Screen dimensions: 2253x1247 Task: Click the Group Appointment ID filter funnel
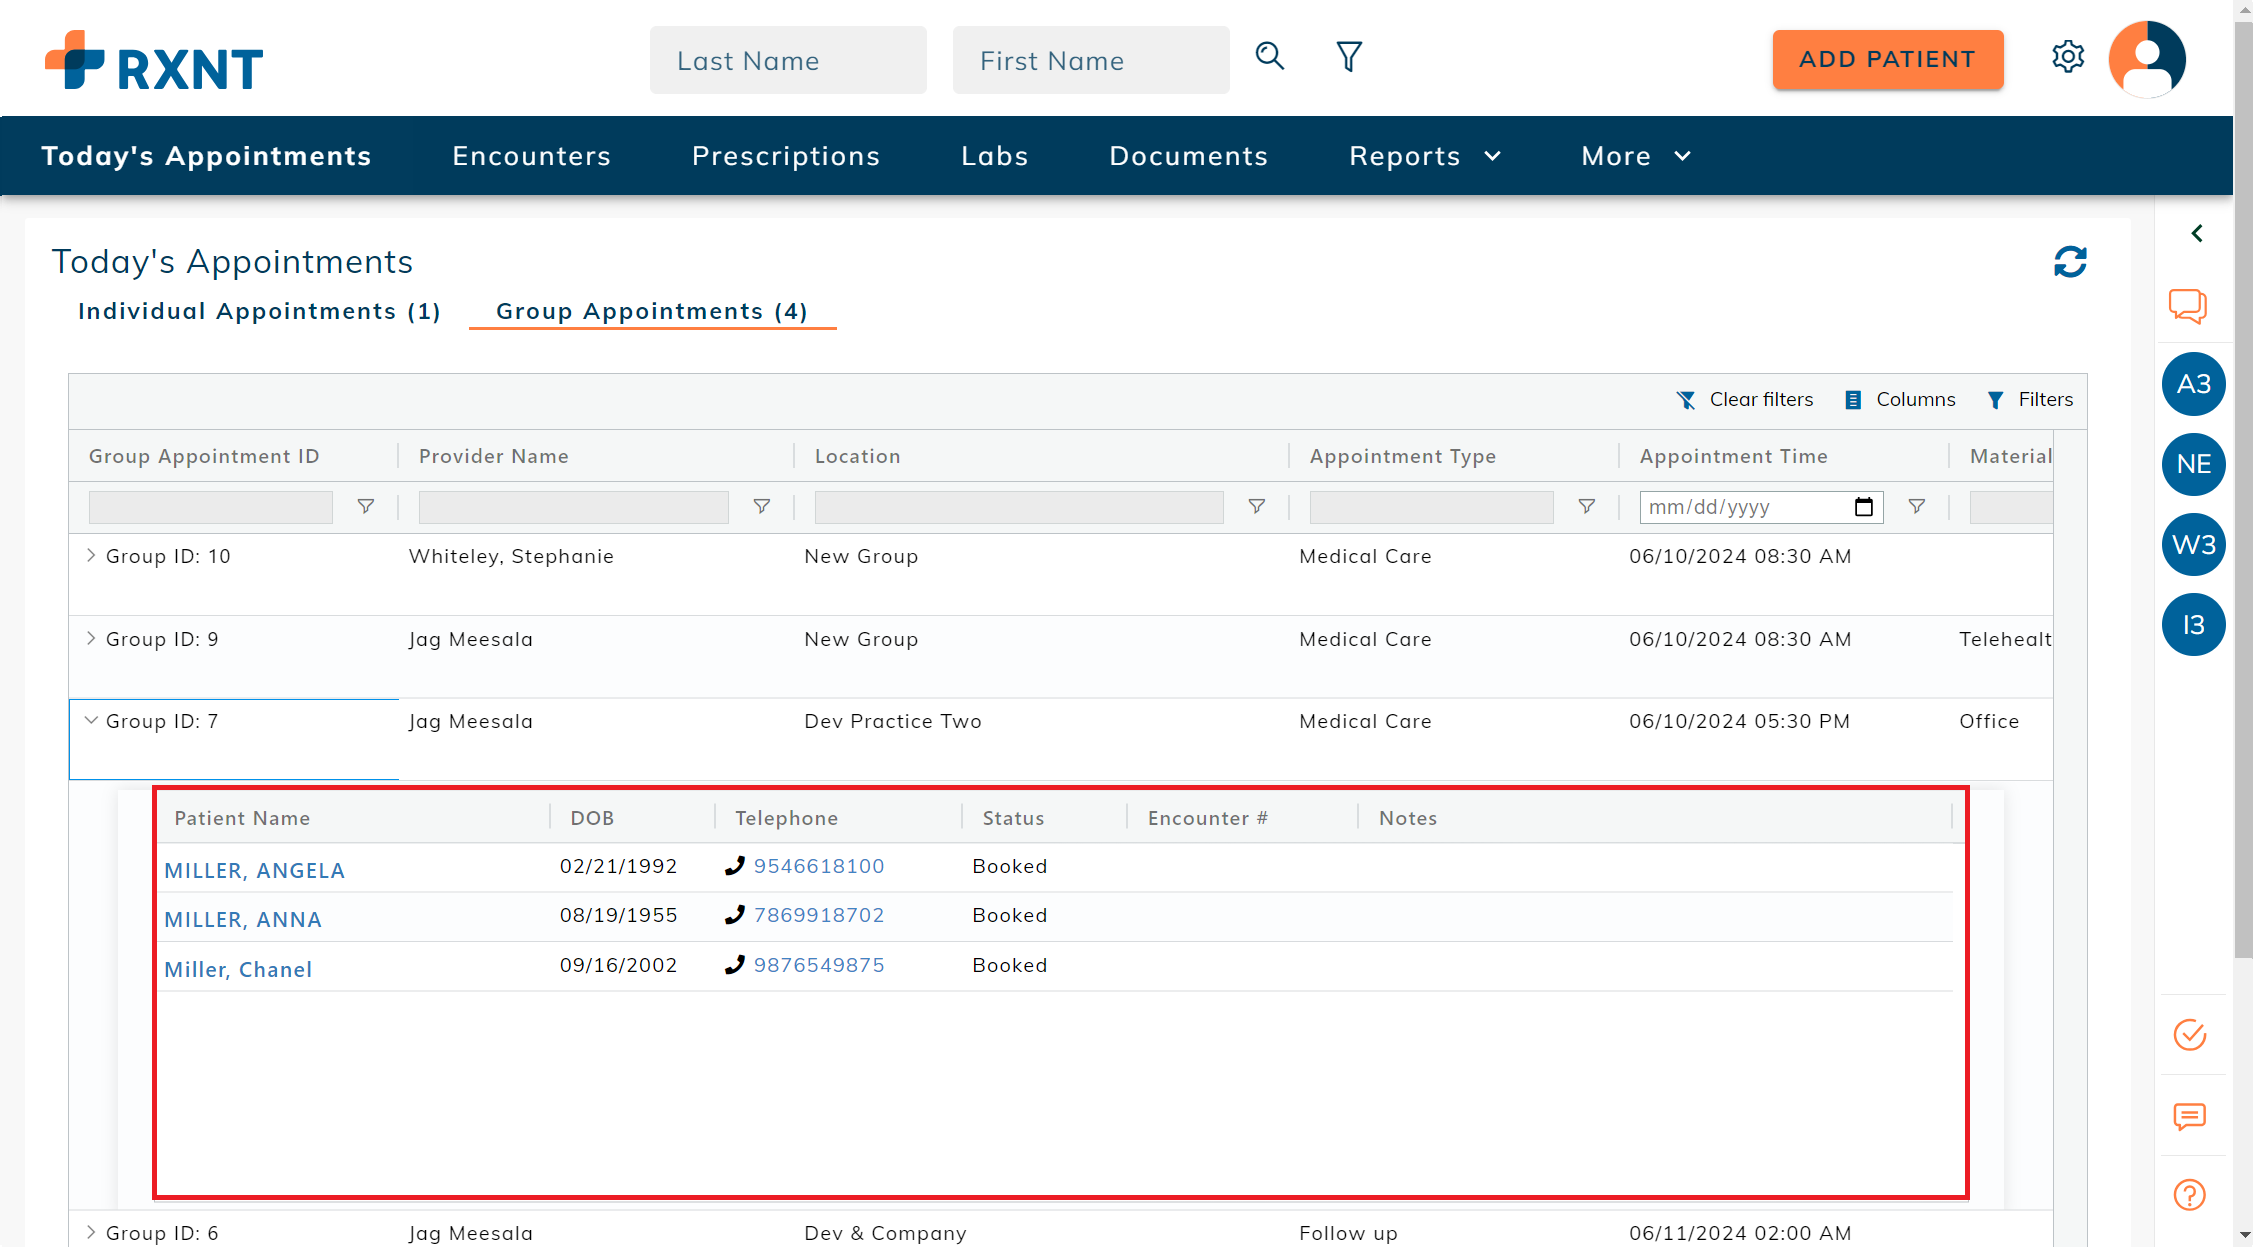366,507
